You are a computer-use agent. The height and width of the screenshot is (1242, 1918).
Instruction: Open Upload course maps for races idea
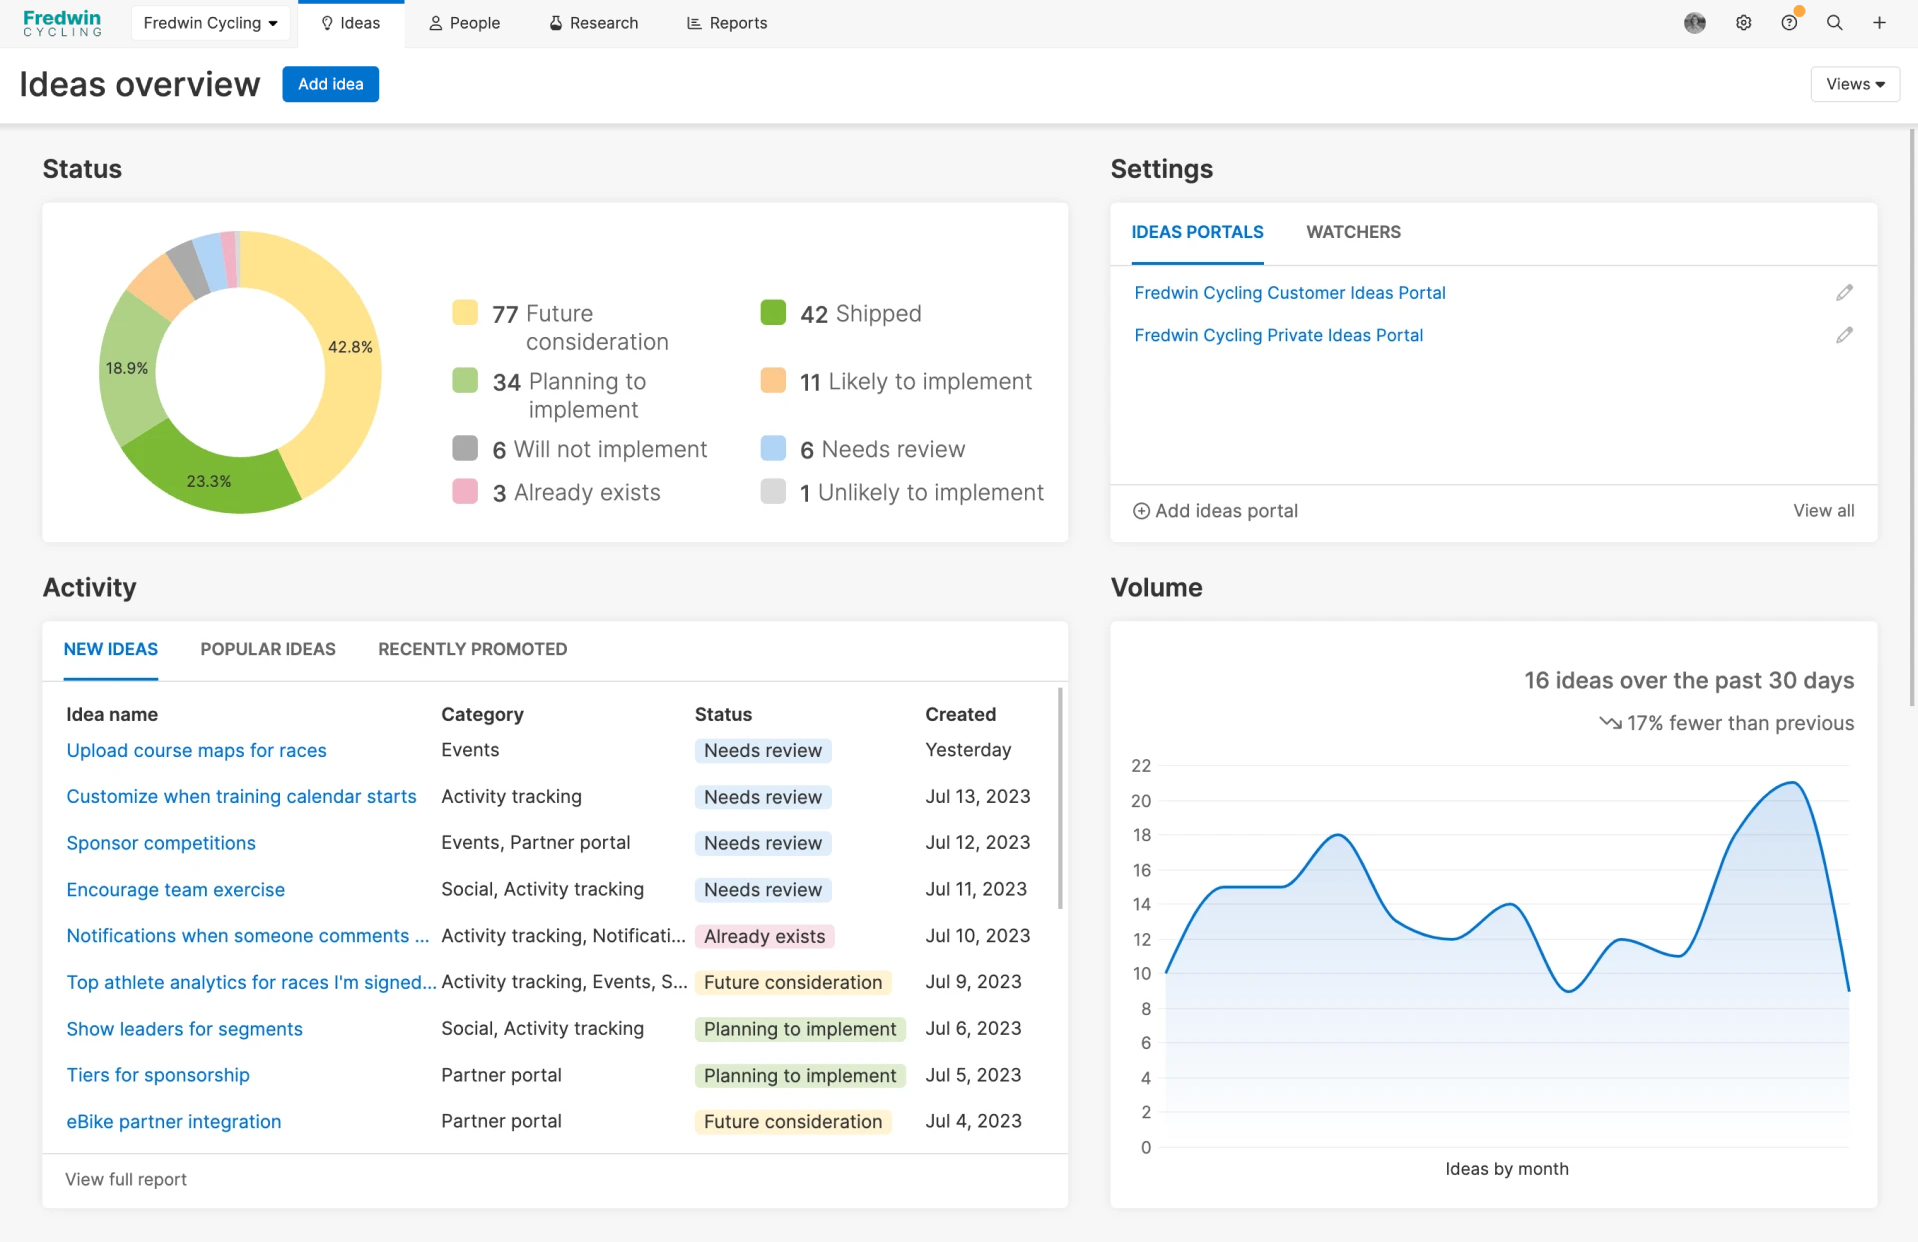(x=196, y=750)
